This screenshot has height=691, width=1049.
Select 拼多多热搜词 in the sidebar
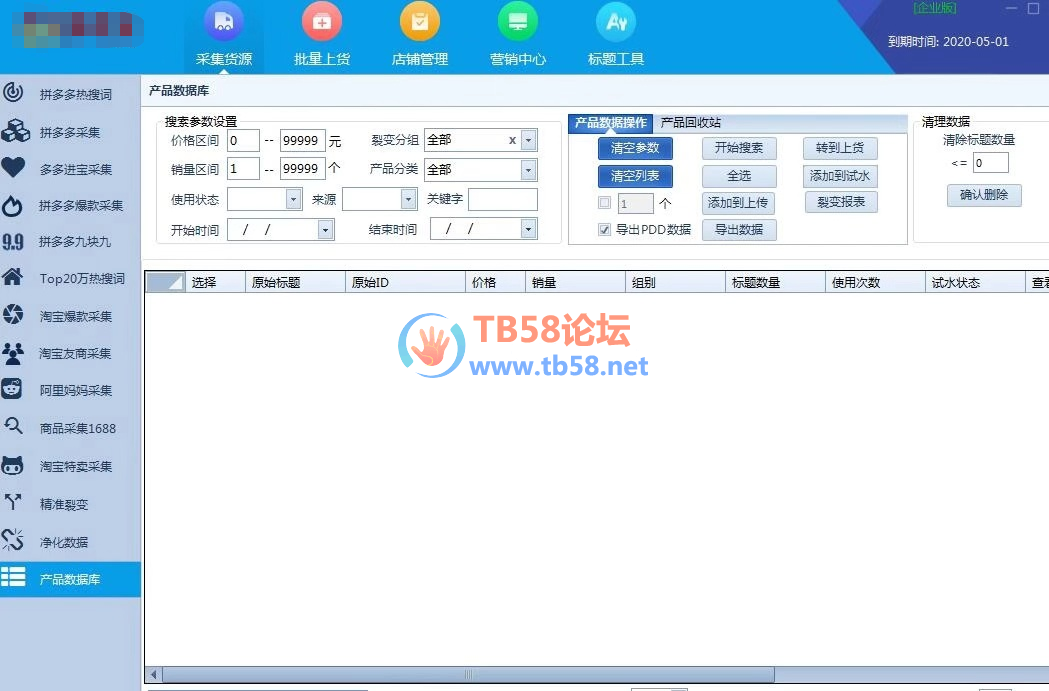[70, 94]
